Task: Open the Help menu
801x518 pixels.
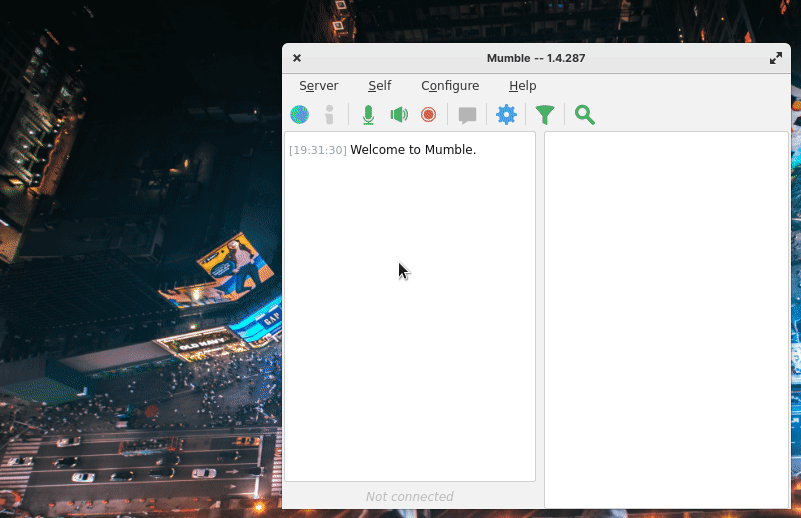Action: coord(523,86)
